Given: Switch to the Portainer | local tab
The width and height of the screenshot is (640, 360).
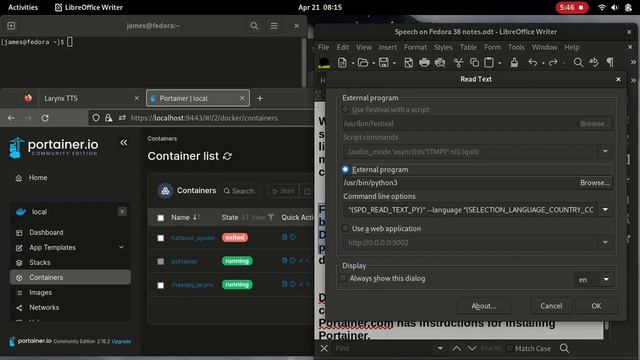Looking at the screenshot, I should (x=198, y=98).
